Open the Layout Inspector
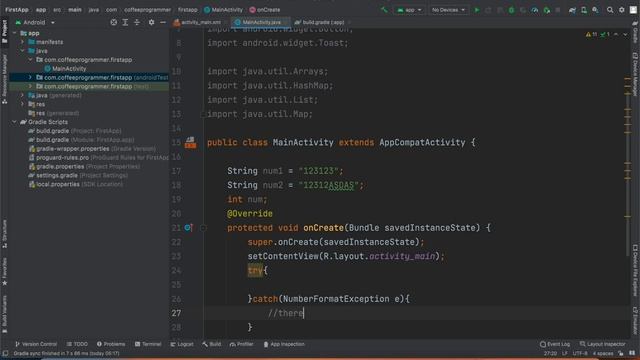The width and height of the screenshot is (640, 360). pyautogui.click(x=602, y=344)
